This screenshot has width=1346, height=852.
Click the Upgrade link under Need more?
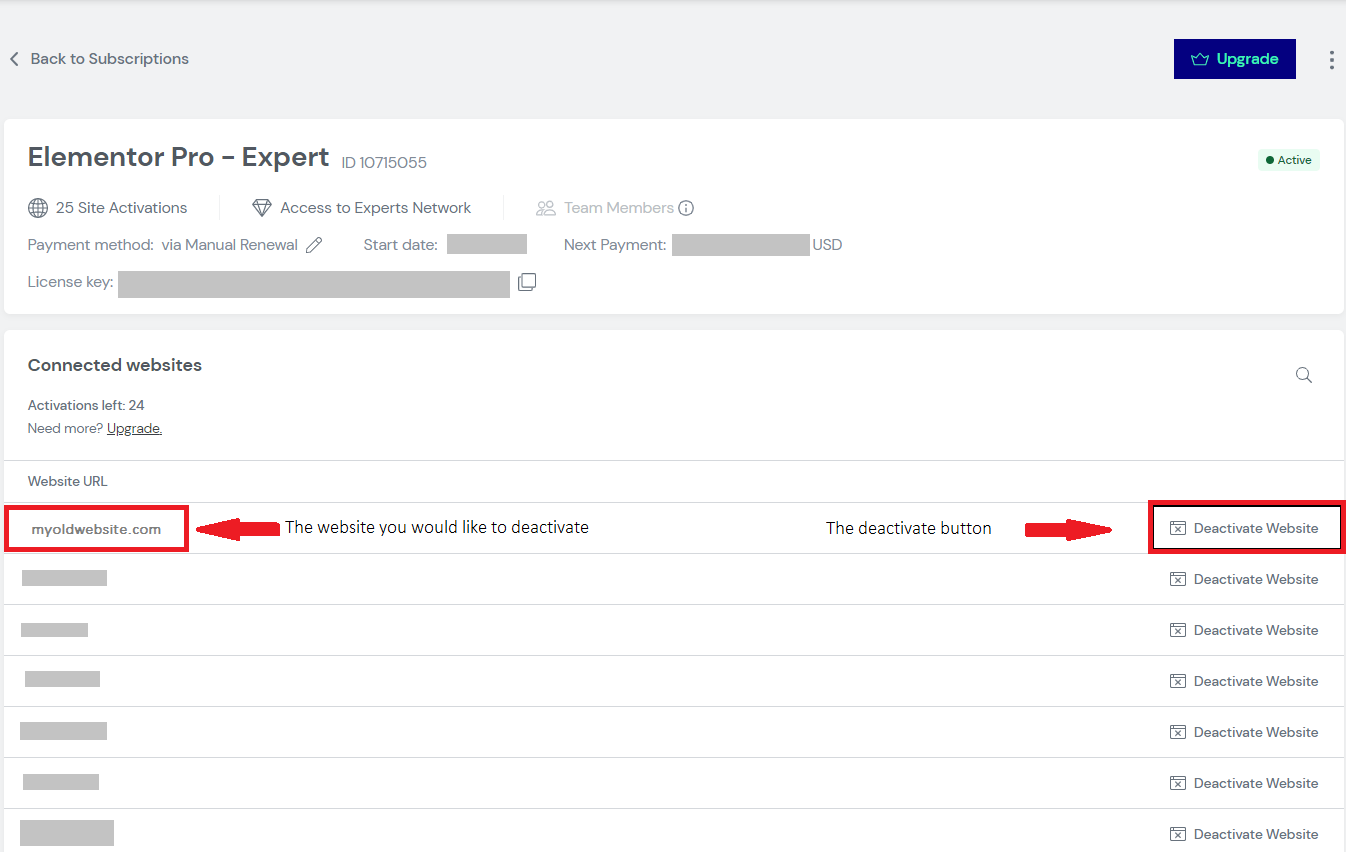[x=134, y=428]
